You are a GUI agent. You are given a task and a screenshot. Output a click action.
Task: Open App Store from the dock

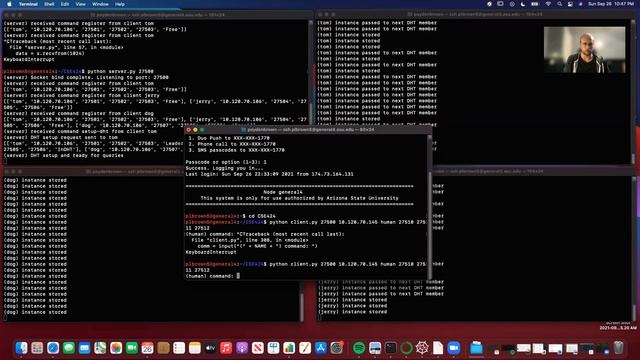(320, 348)
